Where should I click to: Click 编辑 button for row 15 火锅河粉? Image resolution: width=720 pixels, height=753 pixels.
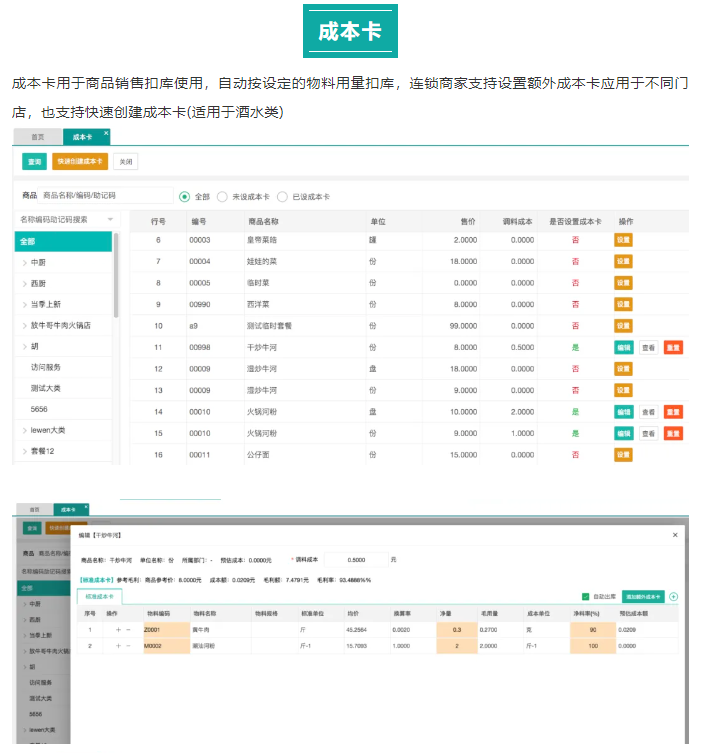click(623, 434)
